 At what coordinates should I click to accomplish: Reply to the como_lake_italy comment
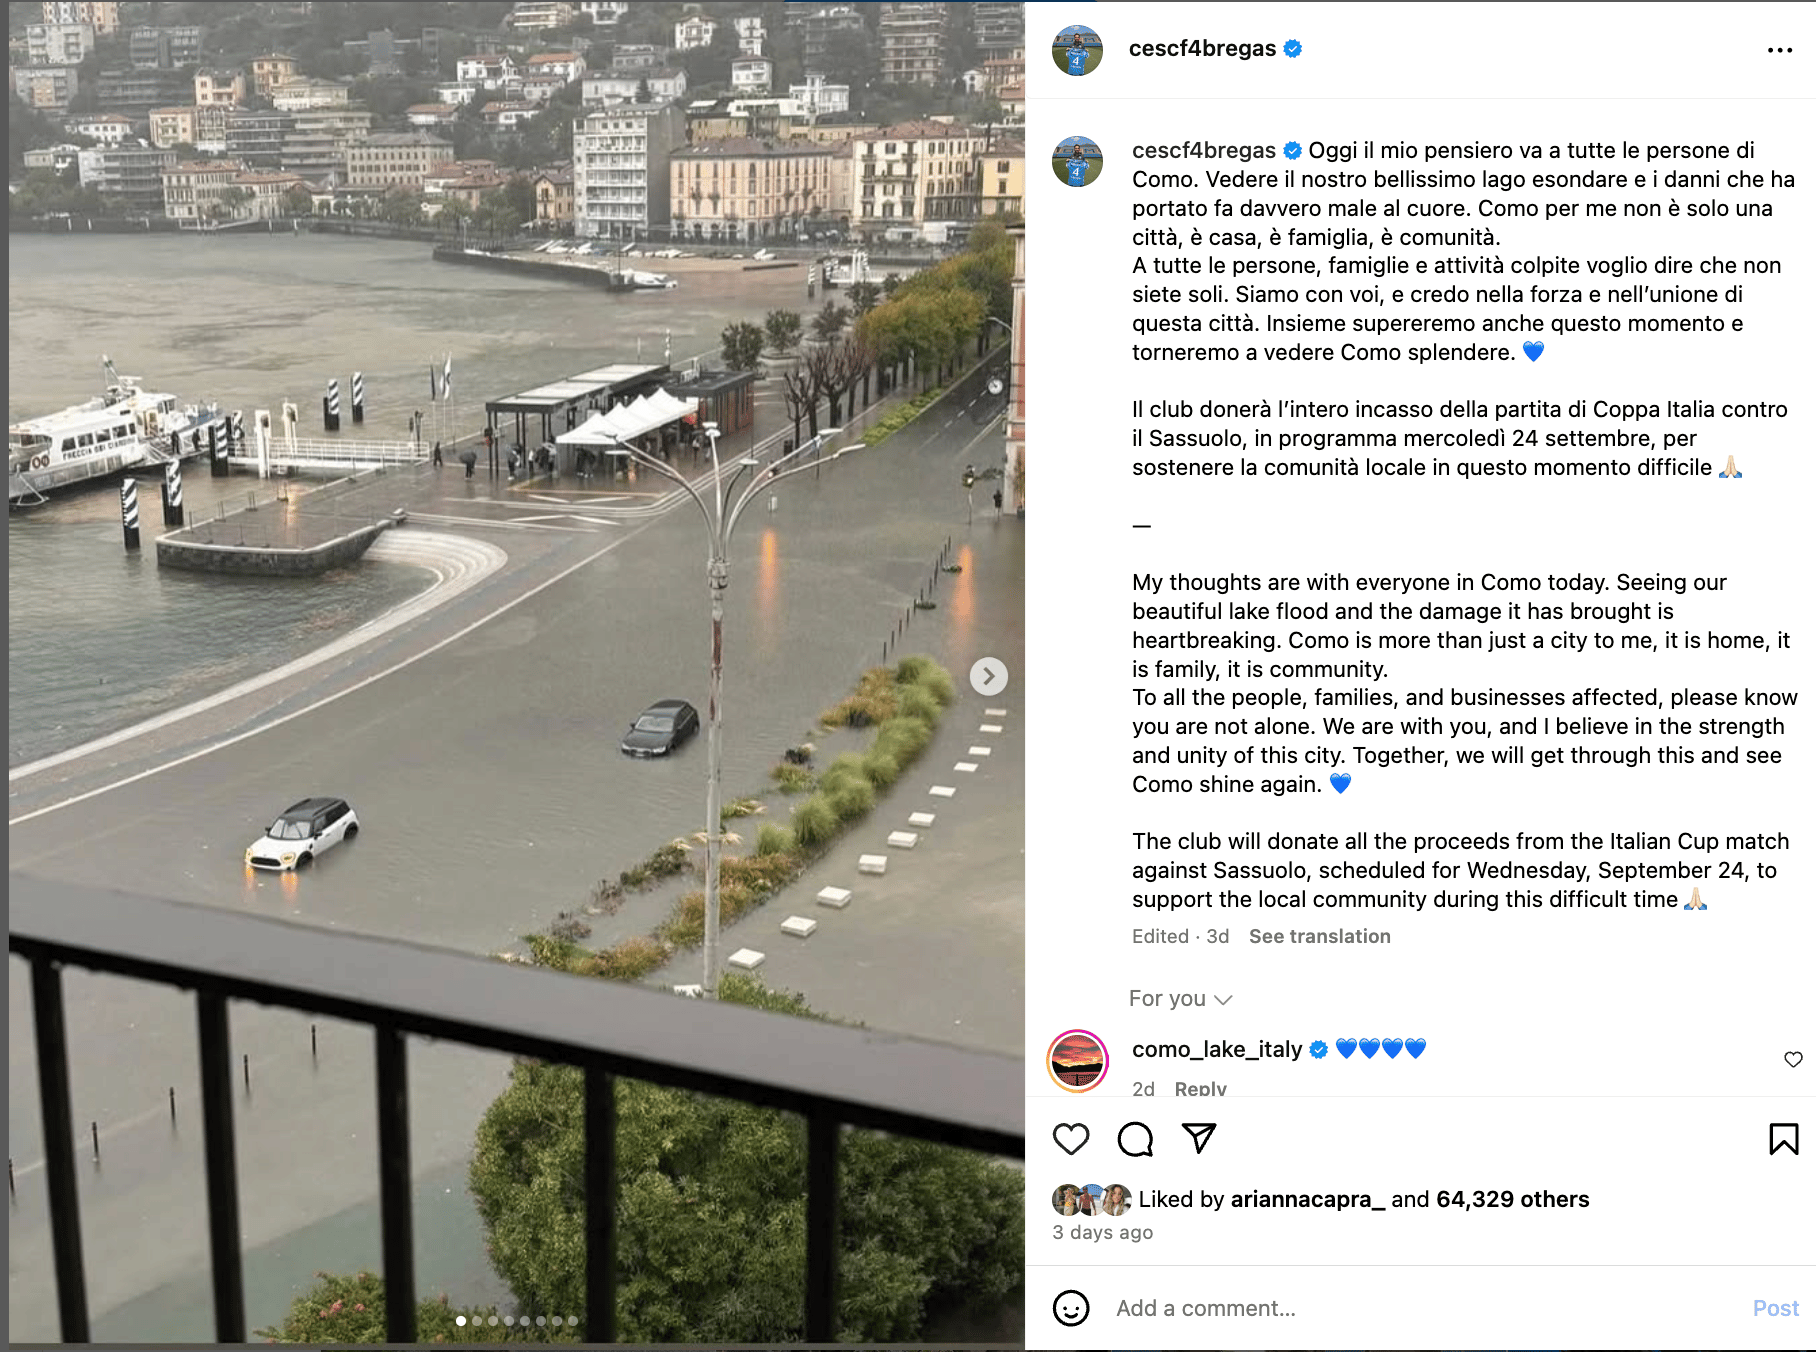1200,1088
